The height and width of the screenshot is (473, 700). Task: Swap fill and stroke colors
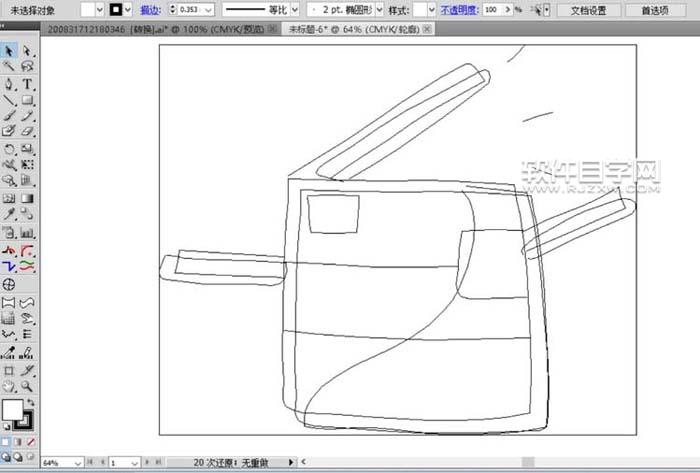[30, 401]
